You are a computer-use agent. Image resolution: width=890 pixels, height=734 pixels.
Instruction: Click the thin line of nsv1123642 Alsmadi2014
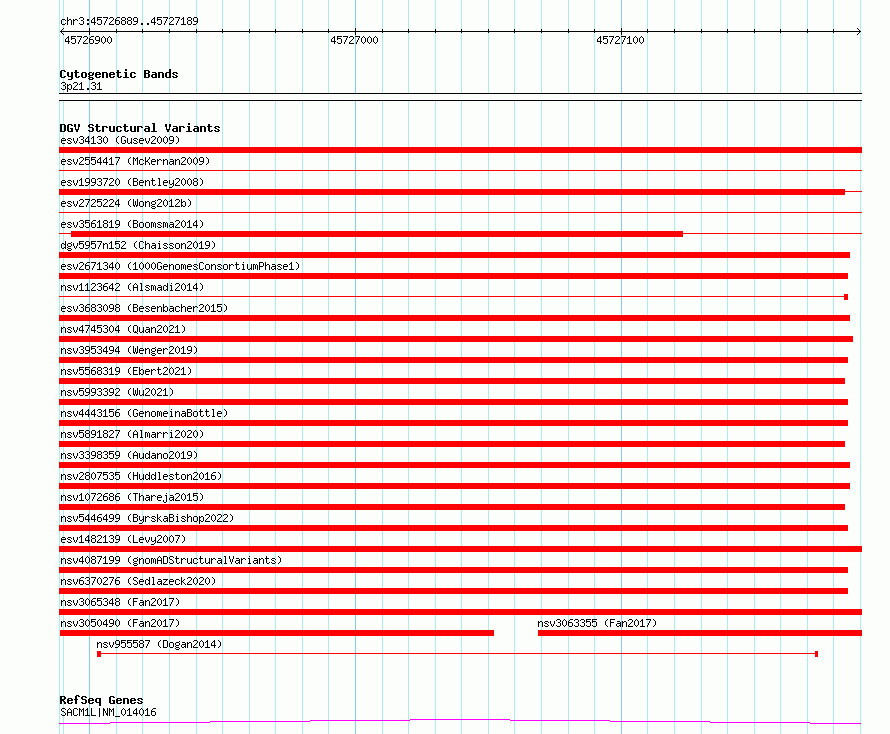453,297
